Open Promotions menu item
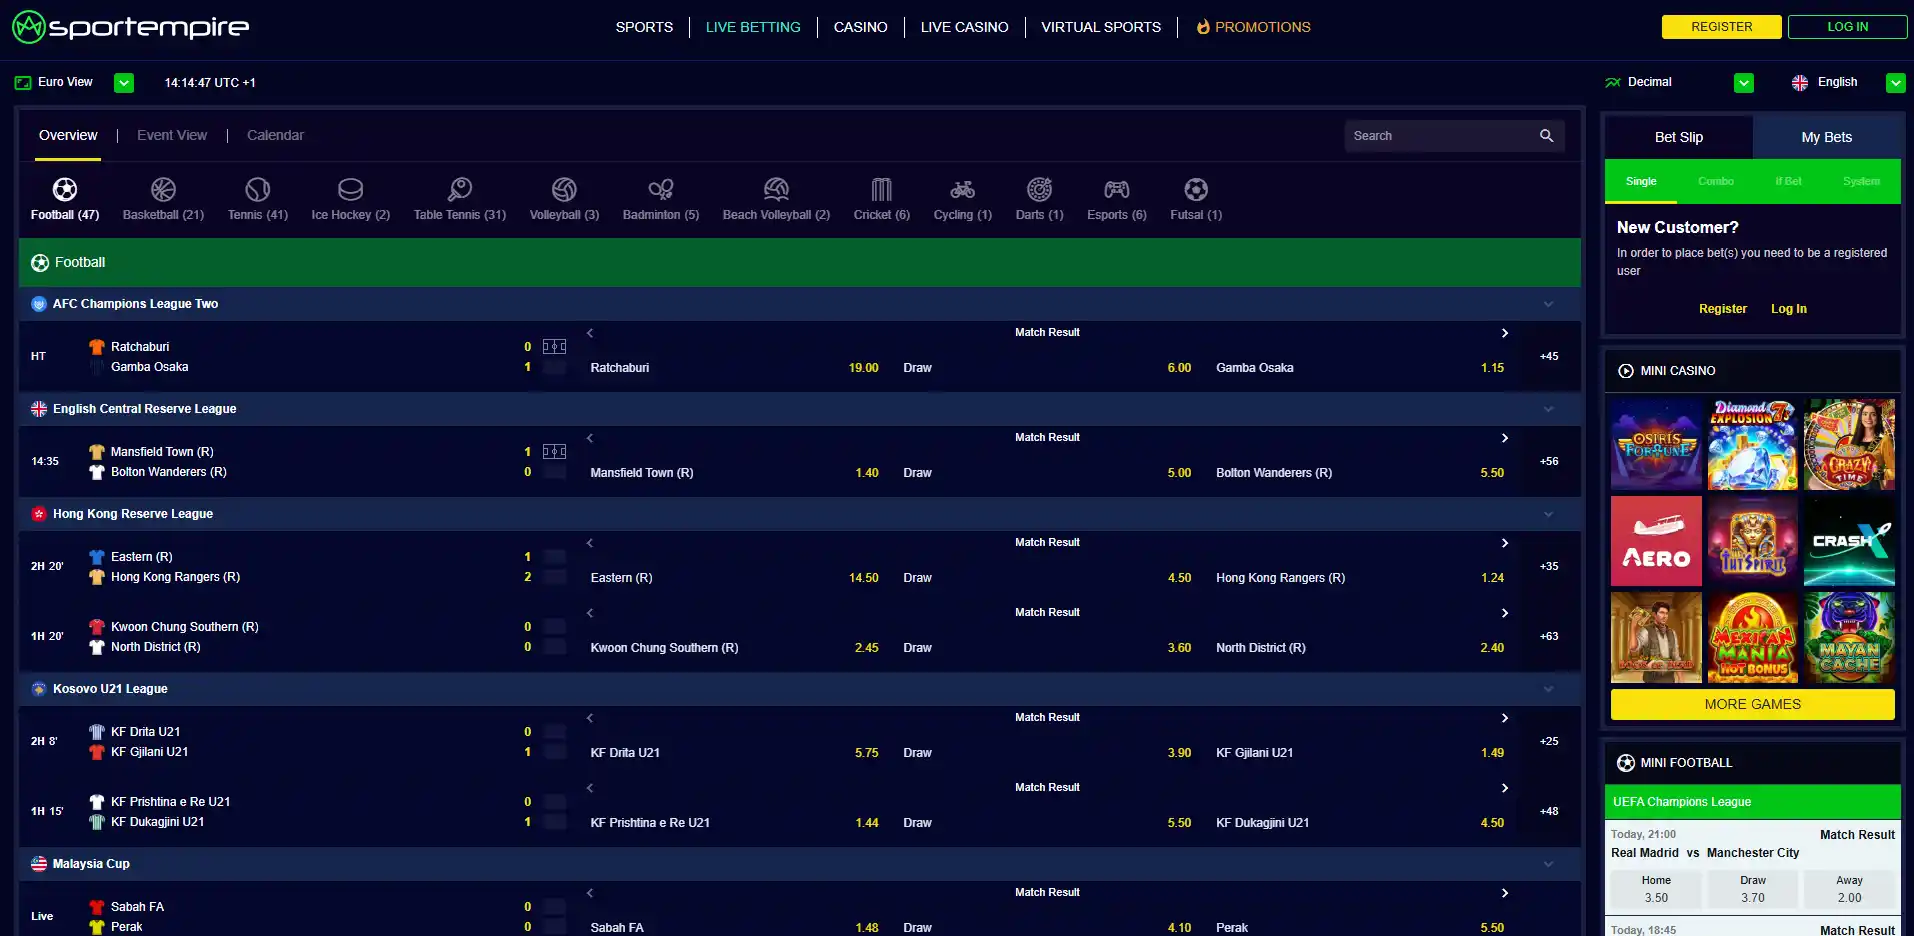 tap(1253, 27)
